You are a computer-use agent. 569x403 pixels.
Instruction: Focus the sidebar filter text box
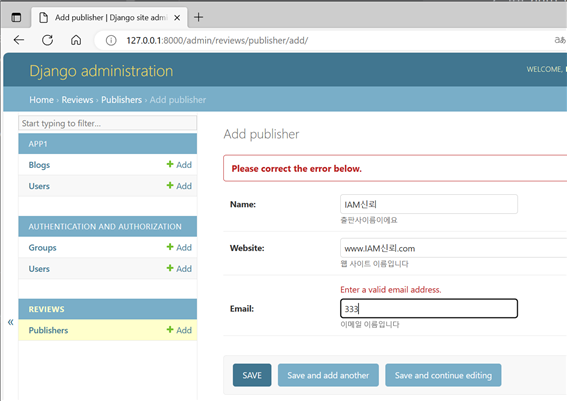point(107,123)
